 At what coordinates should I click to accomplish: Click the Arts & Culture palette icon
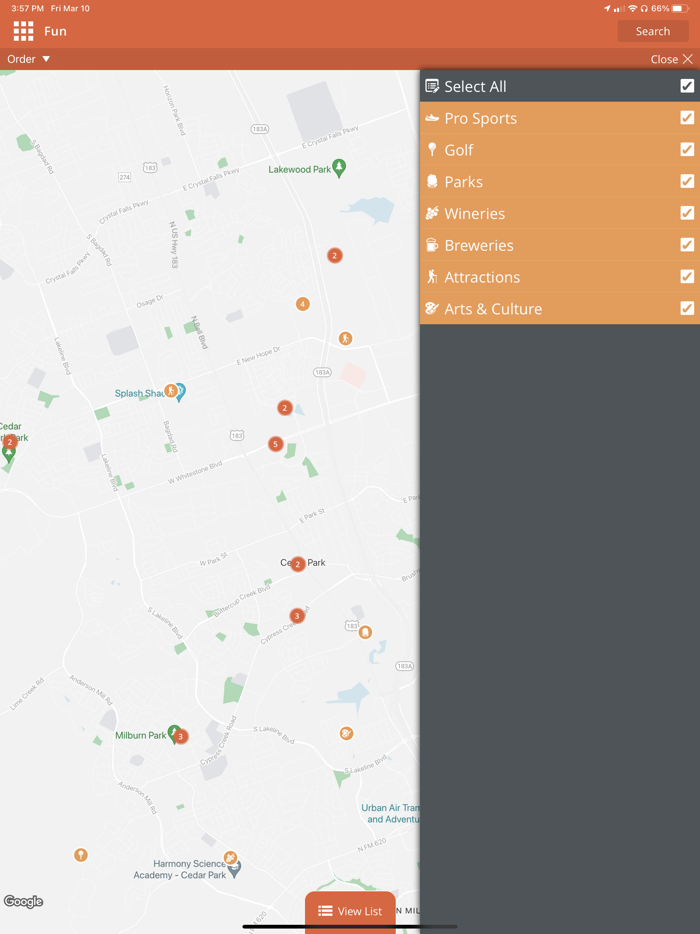pyautogui.click(x=432, y=309)
